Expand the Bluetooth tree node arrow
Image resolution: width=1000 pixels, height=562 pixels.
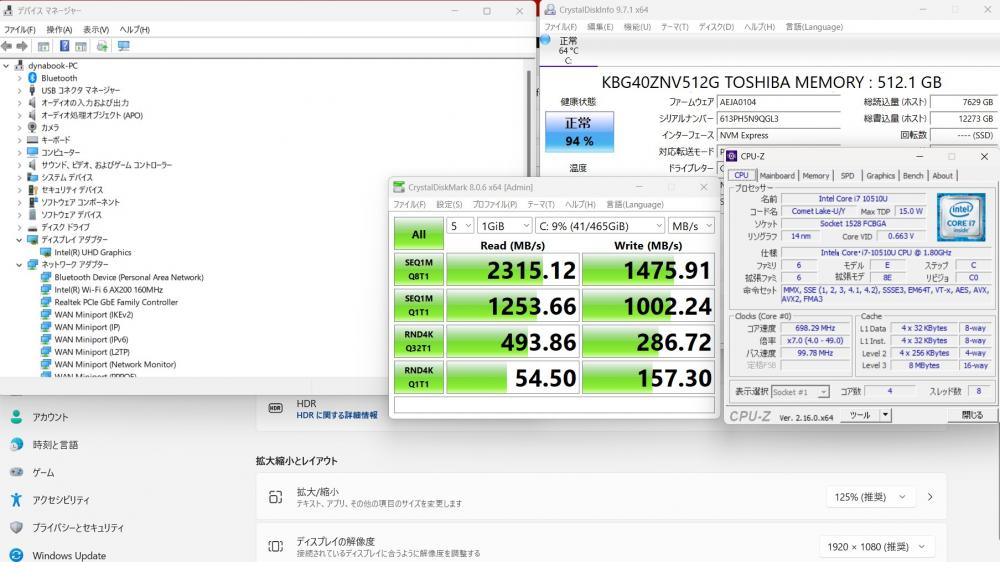[19, 78]
